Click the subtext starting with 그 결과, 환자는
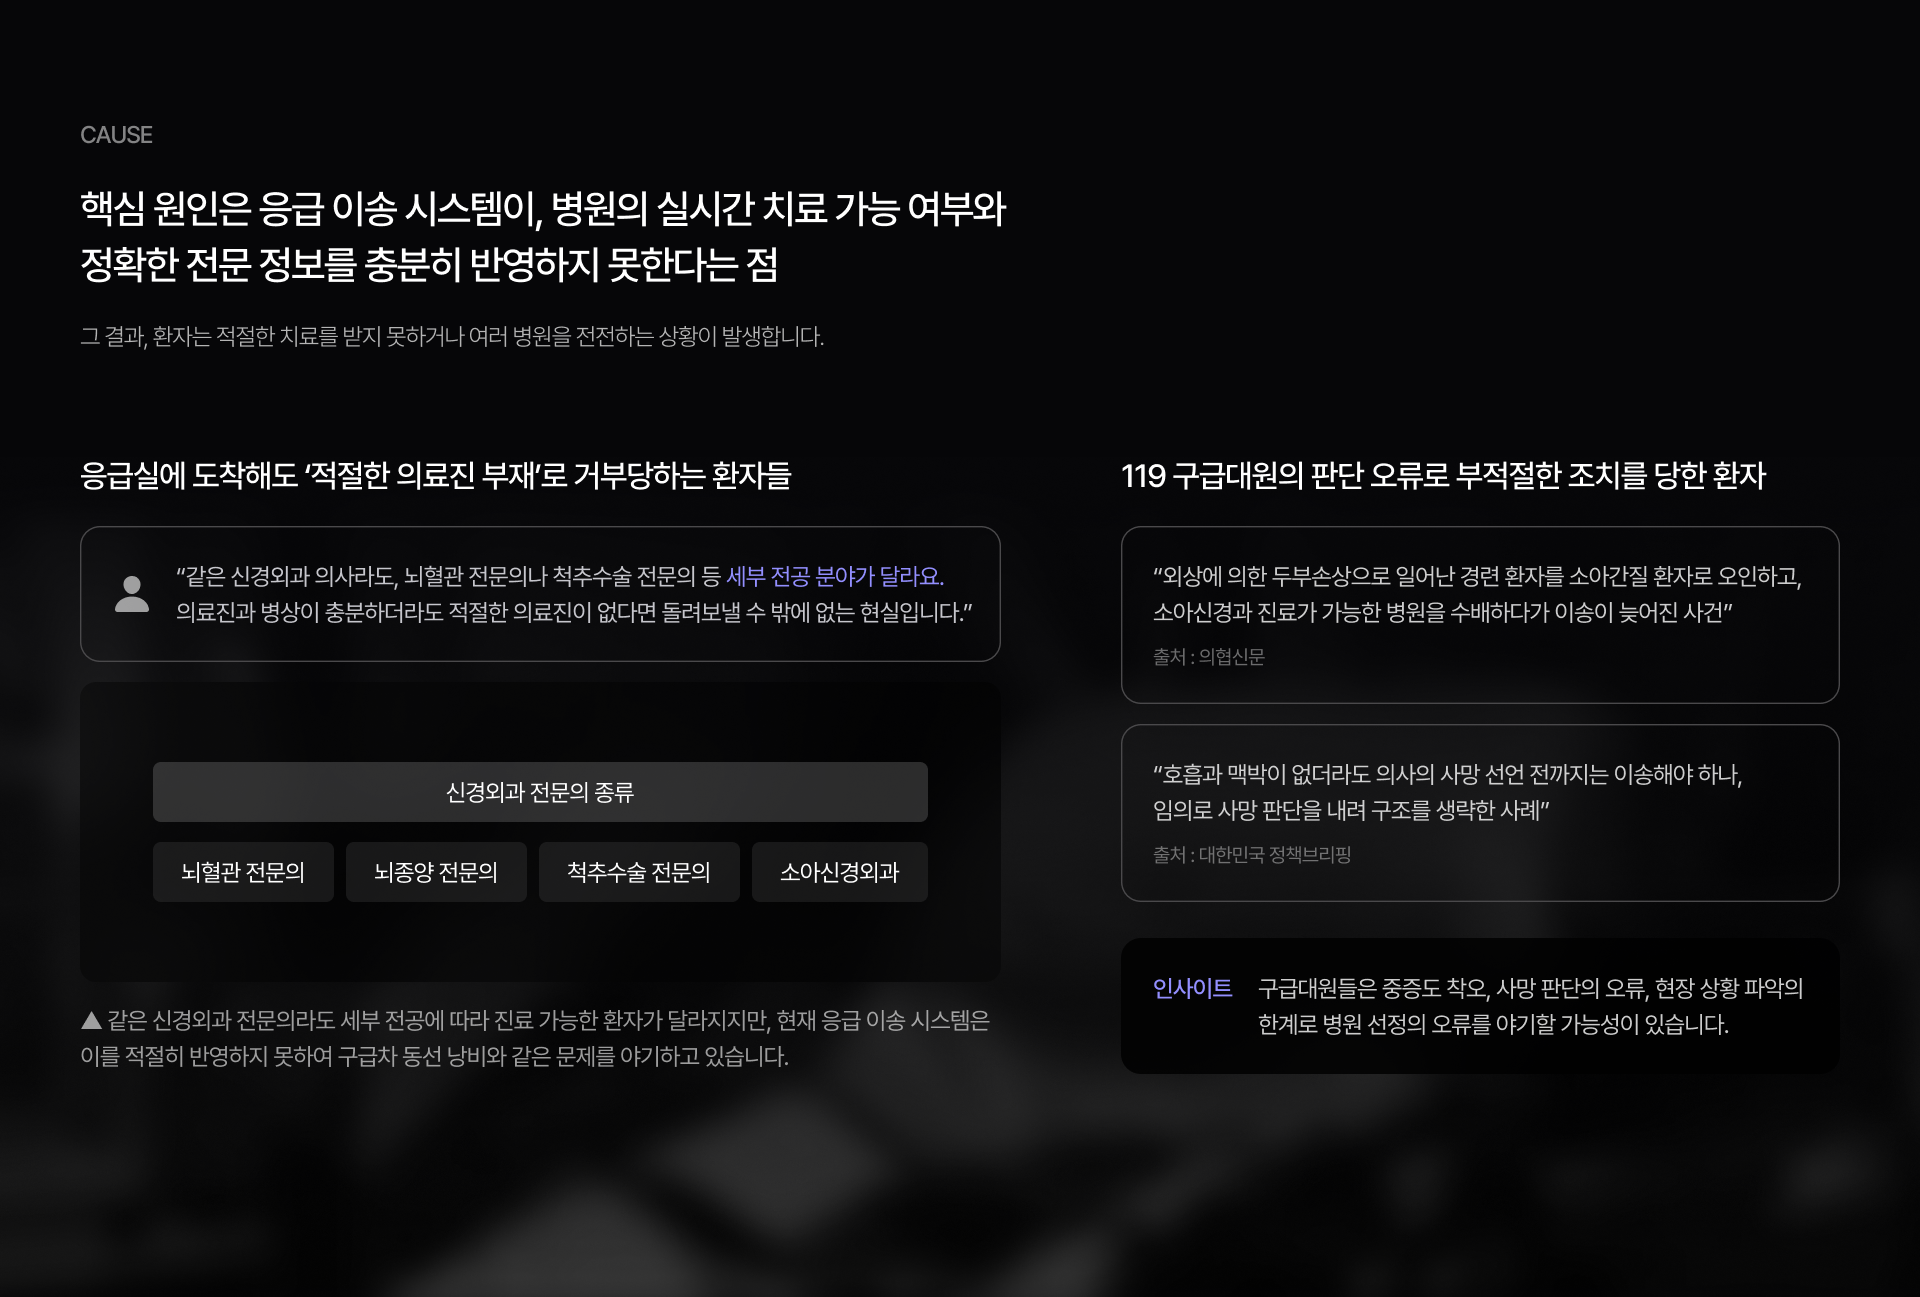 (452, 336)
